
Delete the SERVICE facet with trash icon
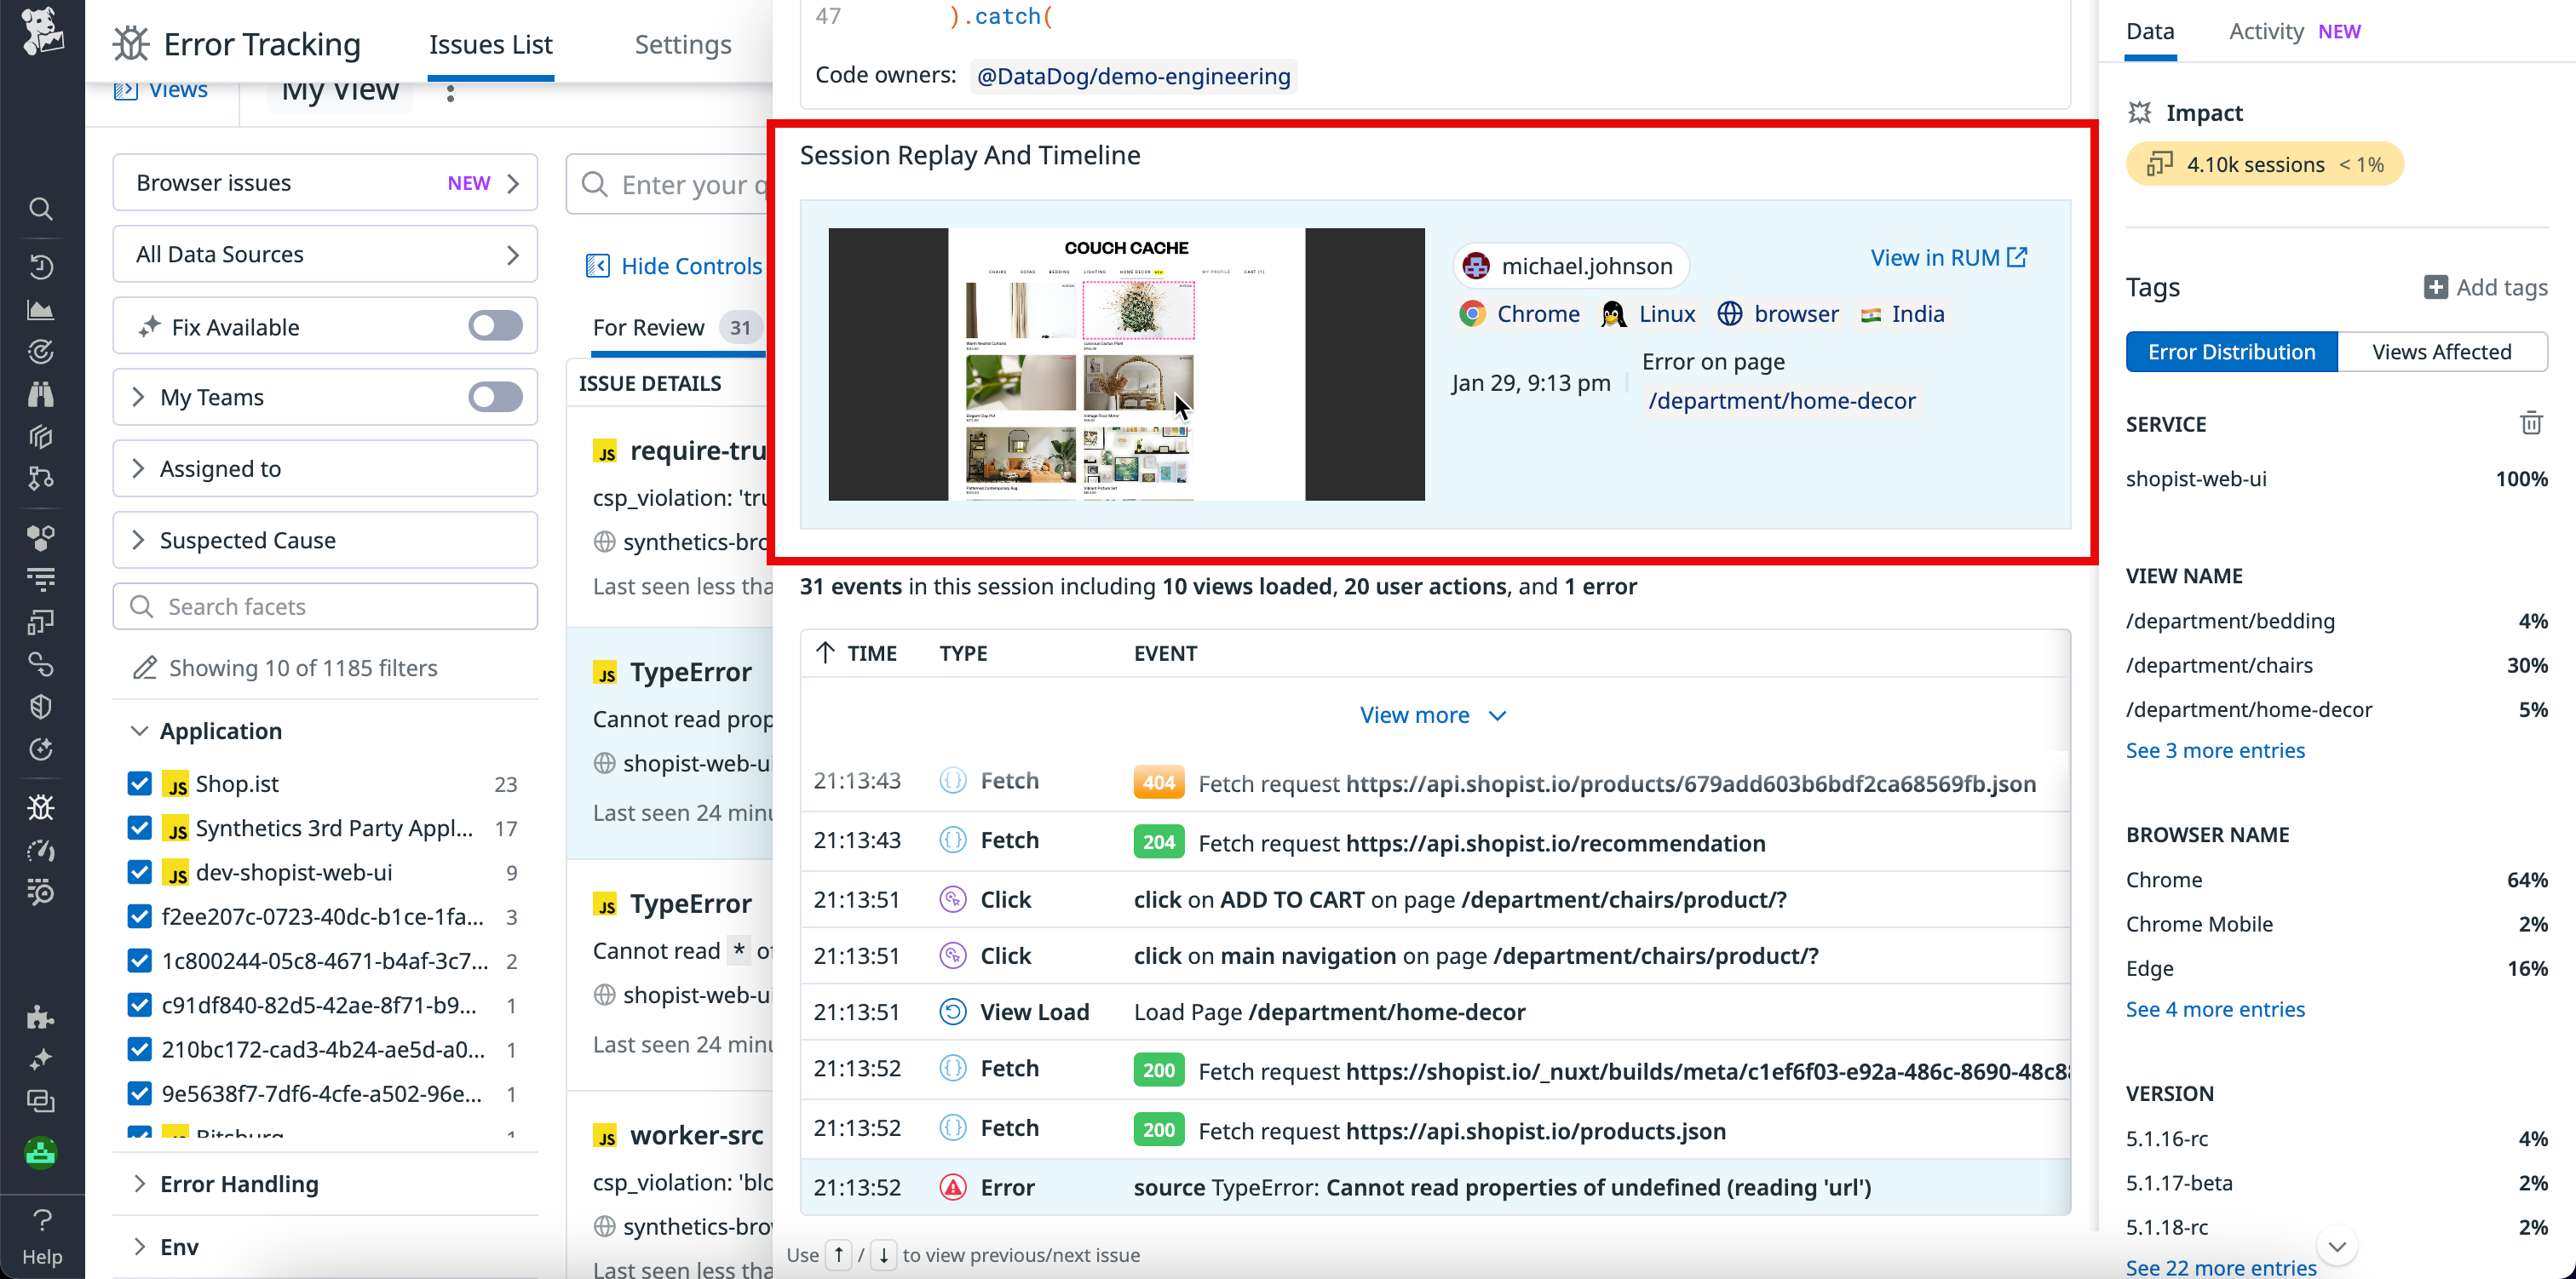pos(2531,423)
